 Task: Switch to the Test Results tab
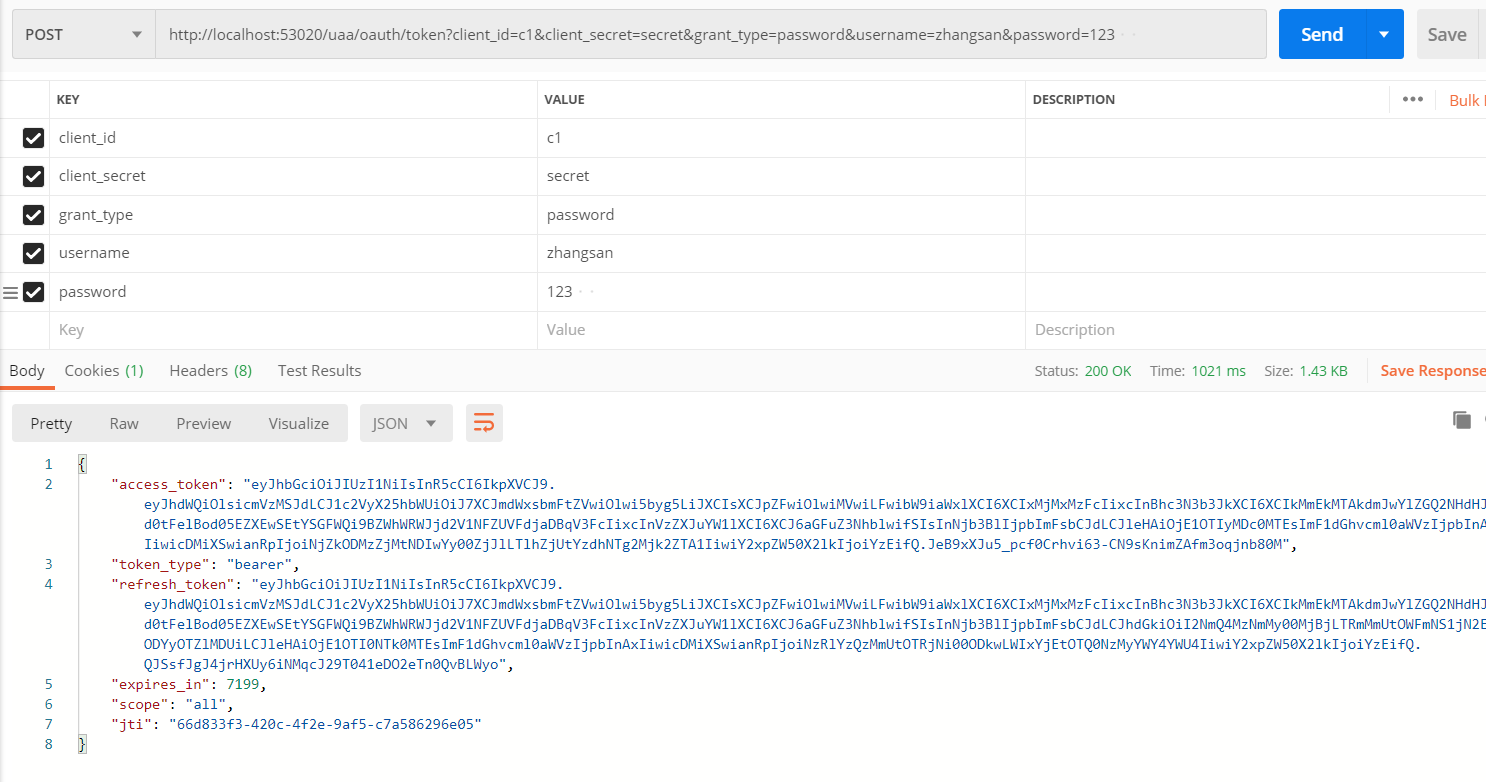[319, 371]
